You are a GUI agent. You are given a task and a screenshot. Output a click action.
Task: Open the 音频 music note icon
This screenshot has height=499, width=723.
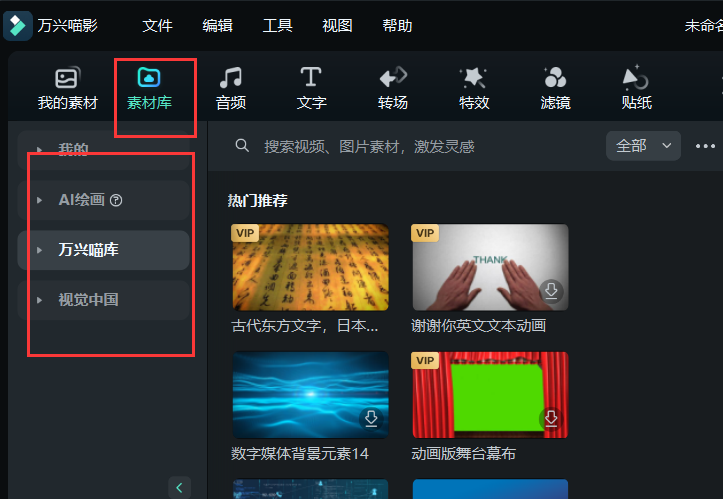coord(231,77)
